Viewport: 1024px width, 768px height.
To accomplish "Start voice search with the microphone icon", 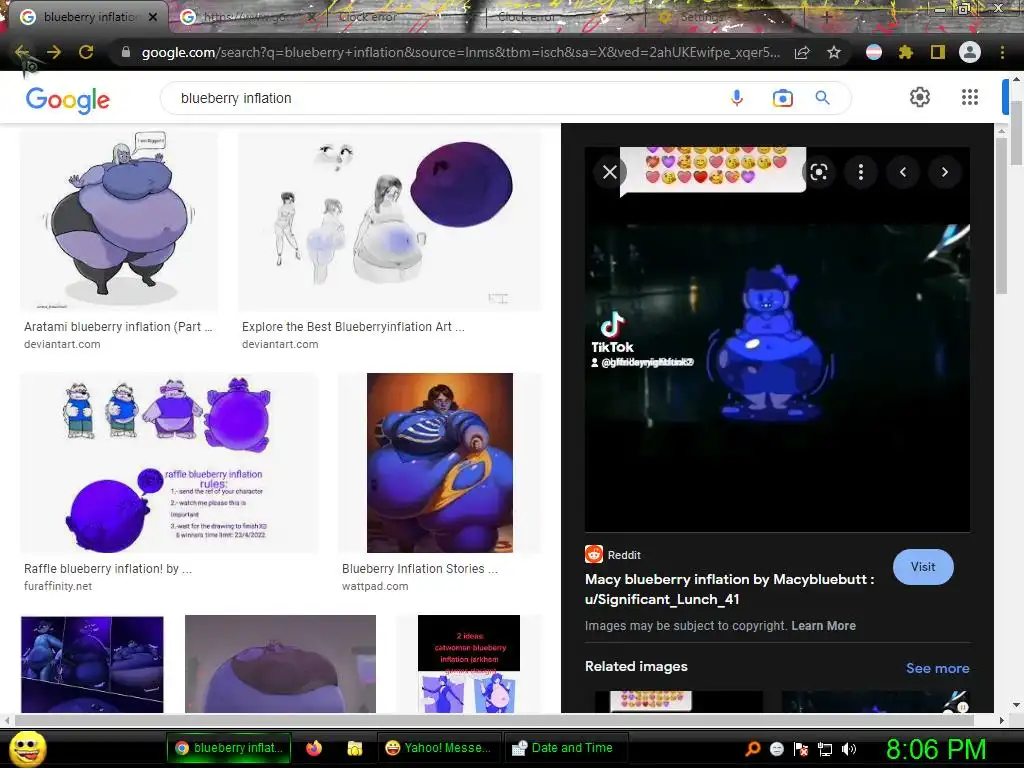I will pyautogui.click(x=737, y=98).
